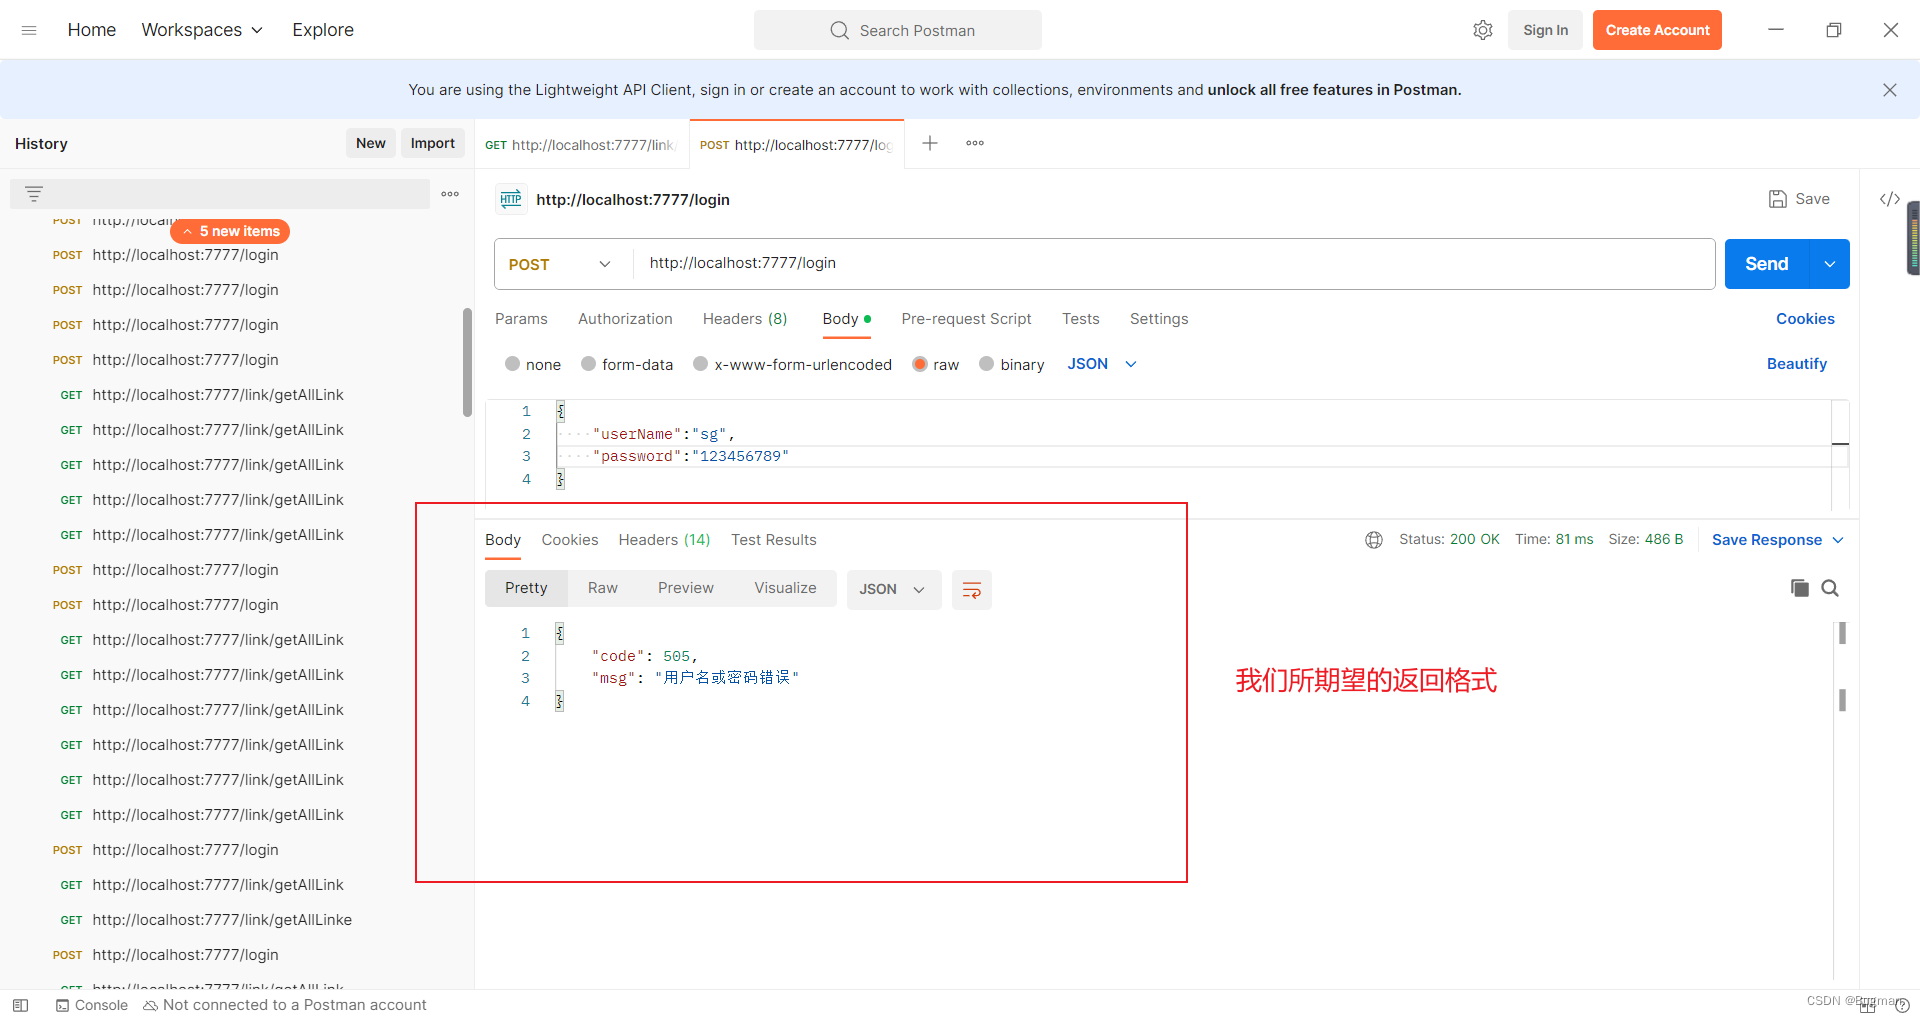The width and height of the screenshot is (1920, 1017).
Task: Click Beautify to format body
Action: coord(1797,364)
